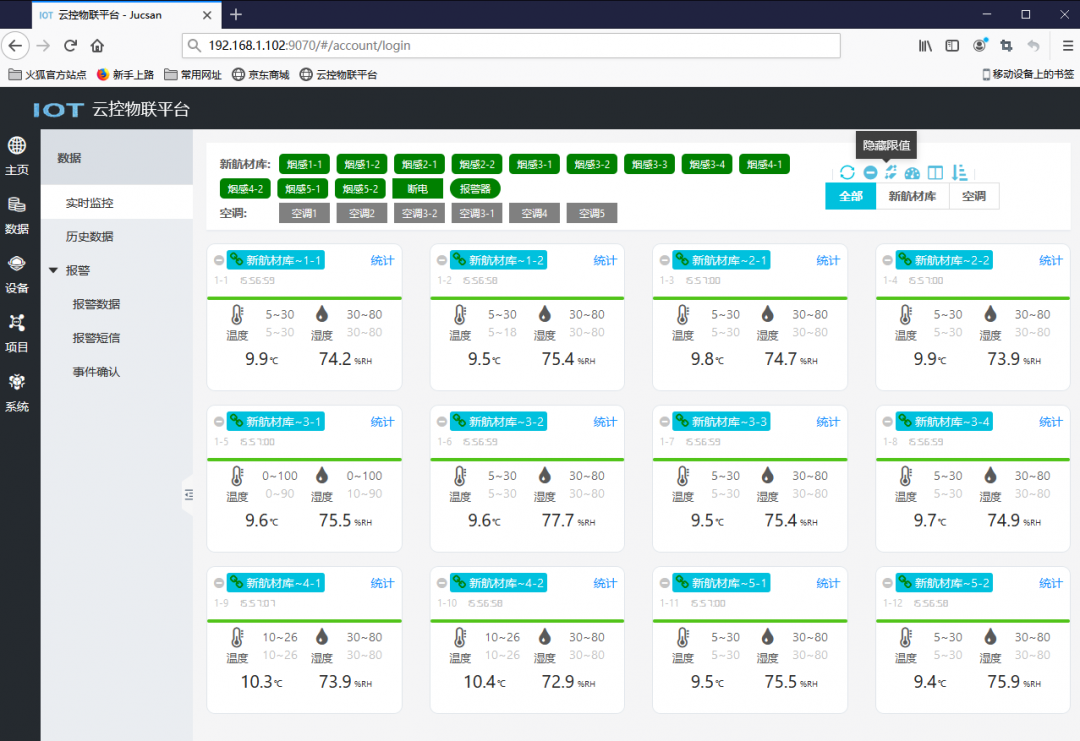
Task: Open the 系统 system gear icon in left rail
Action: pos(17,382)
